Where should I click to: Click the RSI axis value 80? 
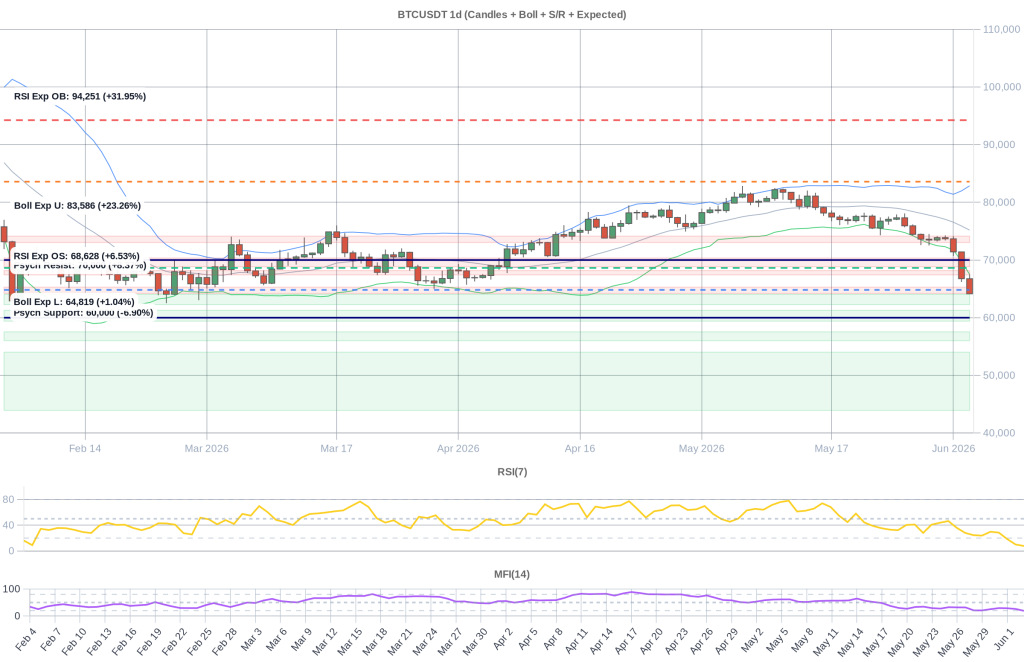coord(8,499)
